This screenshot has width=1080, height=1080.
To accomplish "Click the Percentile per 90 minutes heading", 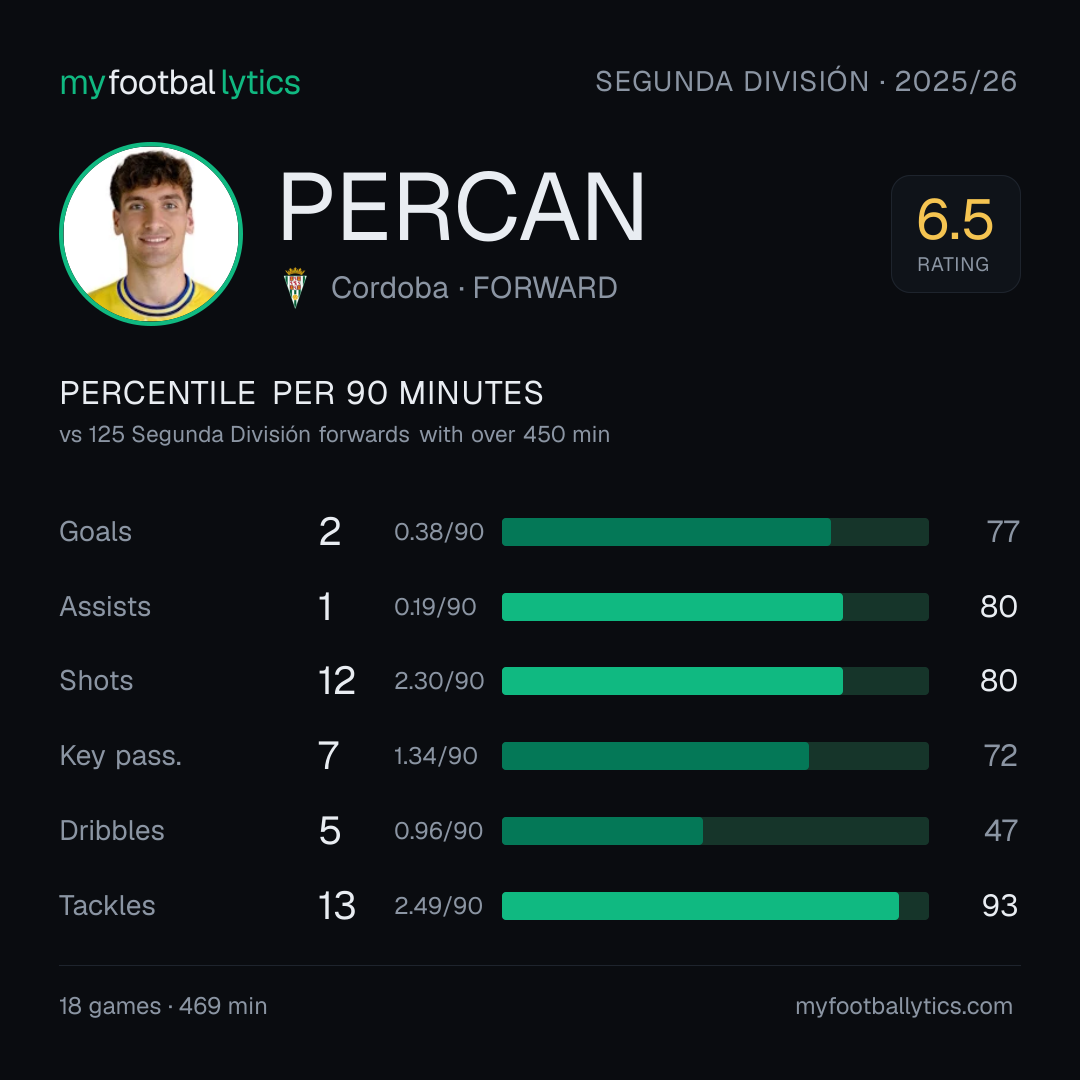I will 302,393.
